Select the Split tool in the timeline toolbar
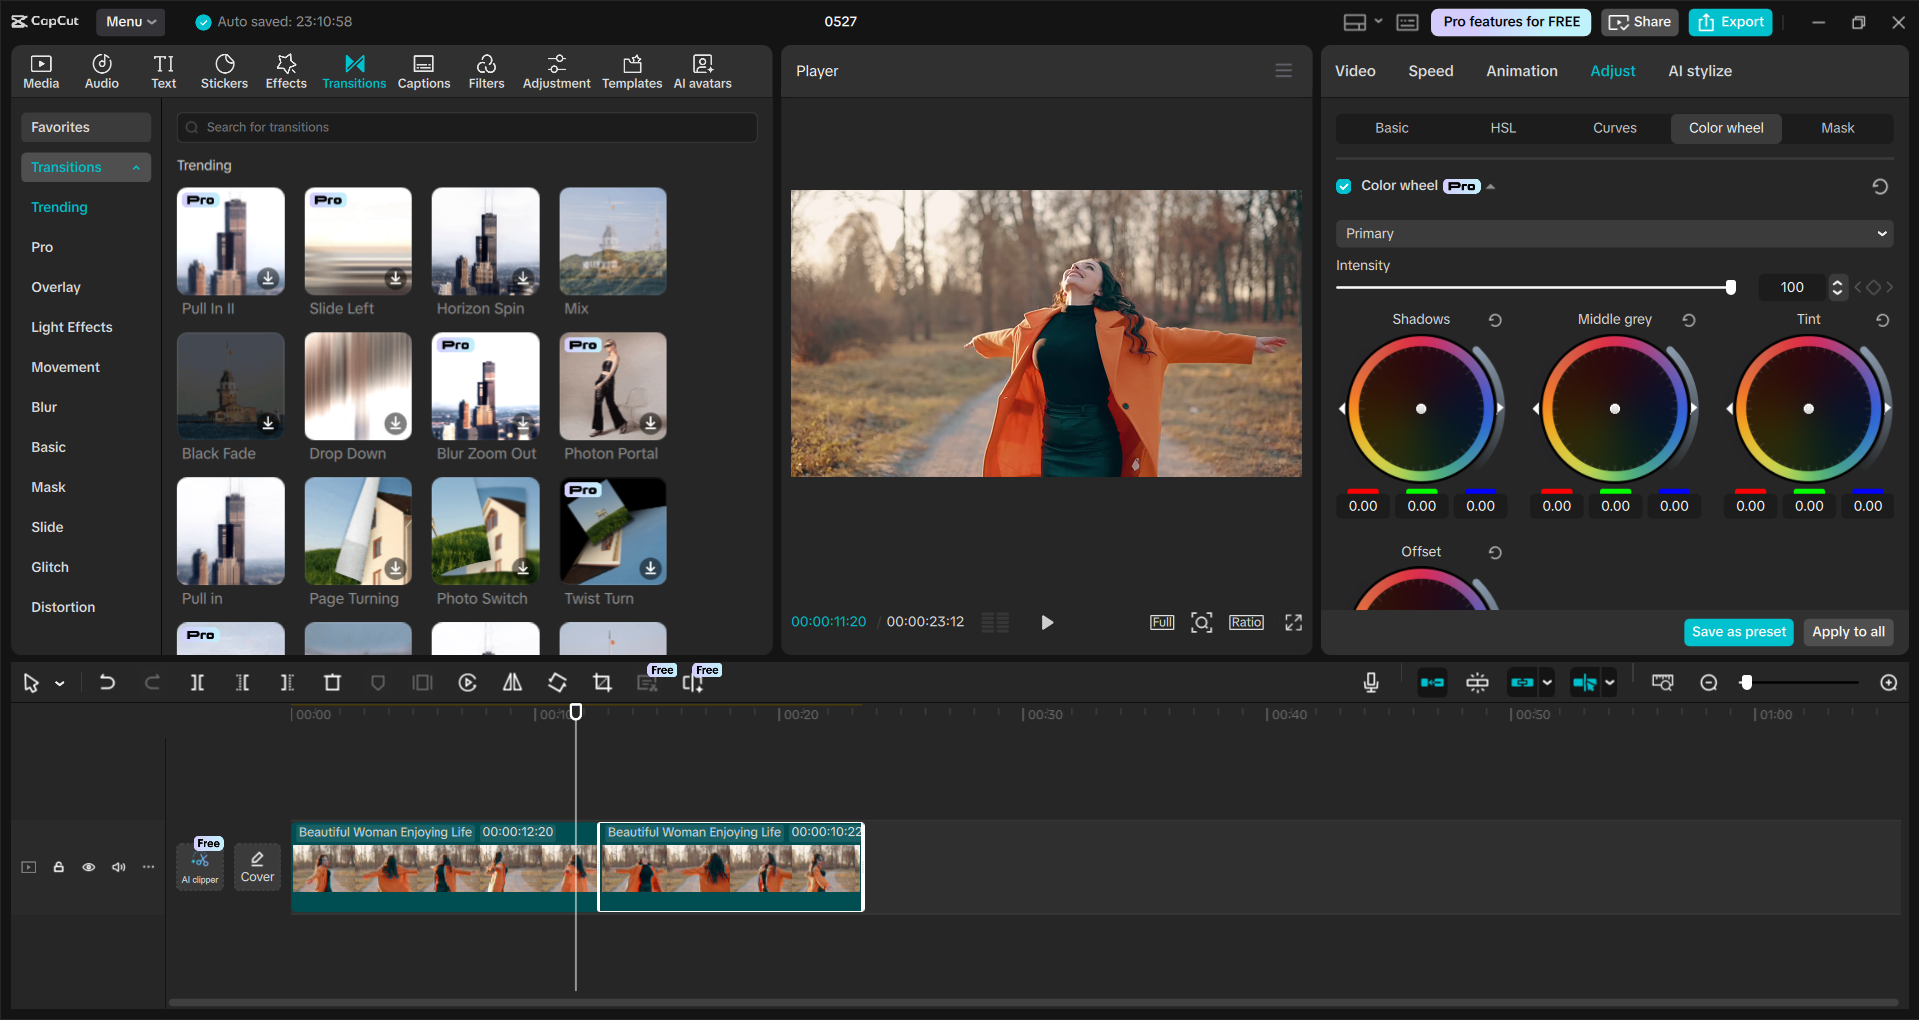The image size is (1919, 1020). (197, 683)
